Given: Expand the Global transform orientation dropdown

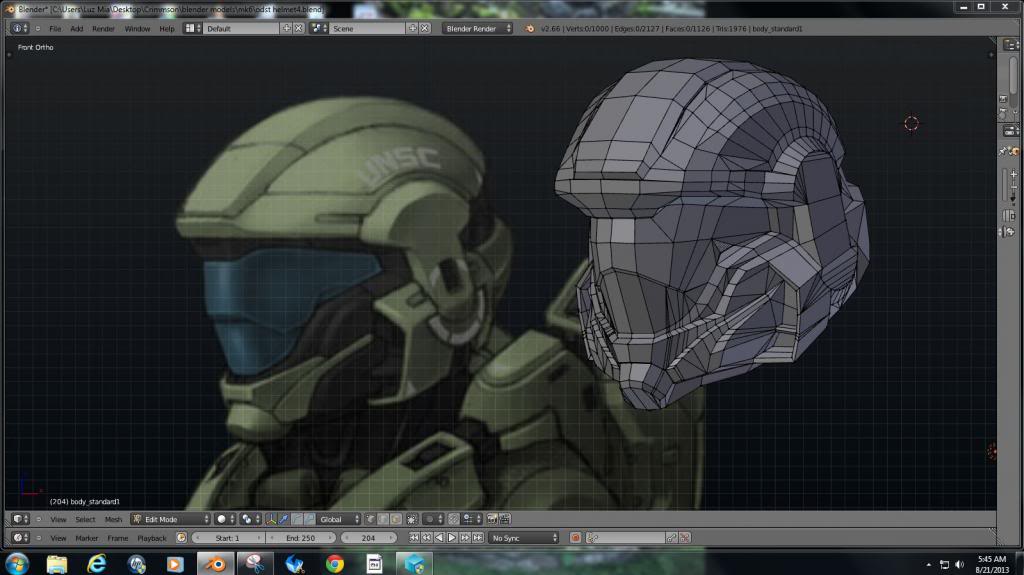Looking at the screenshot, I should point(338,519).
